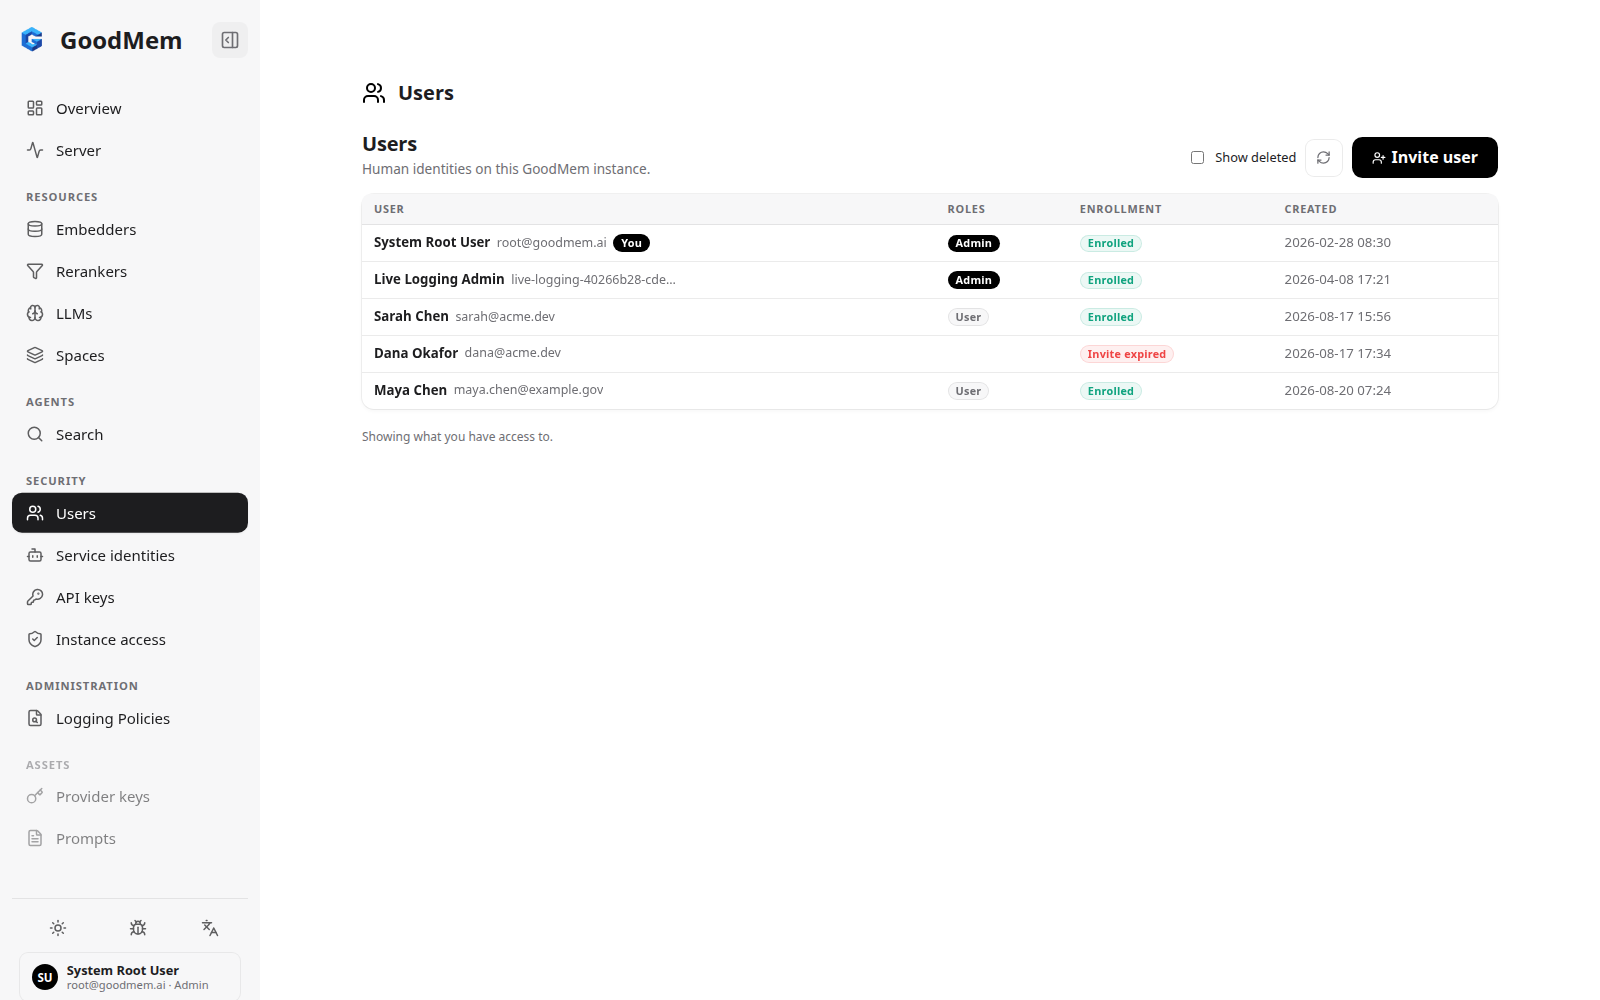
Task: Change language translate icon
Action: coord(210,928)
